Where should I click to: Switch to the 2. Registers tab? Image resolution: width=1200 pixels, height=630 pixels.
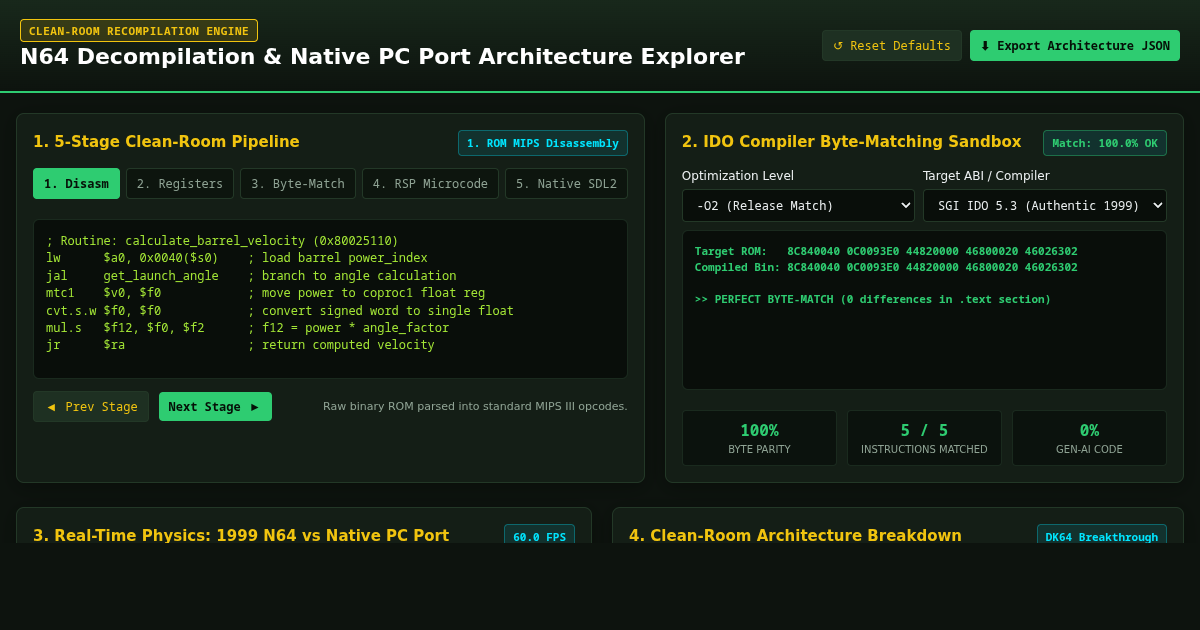click(180, 184)
